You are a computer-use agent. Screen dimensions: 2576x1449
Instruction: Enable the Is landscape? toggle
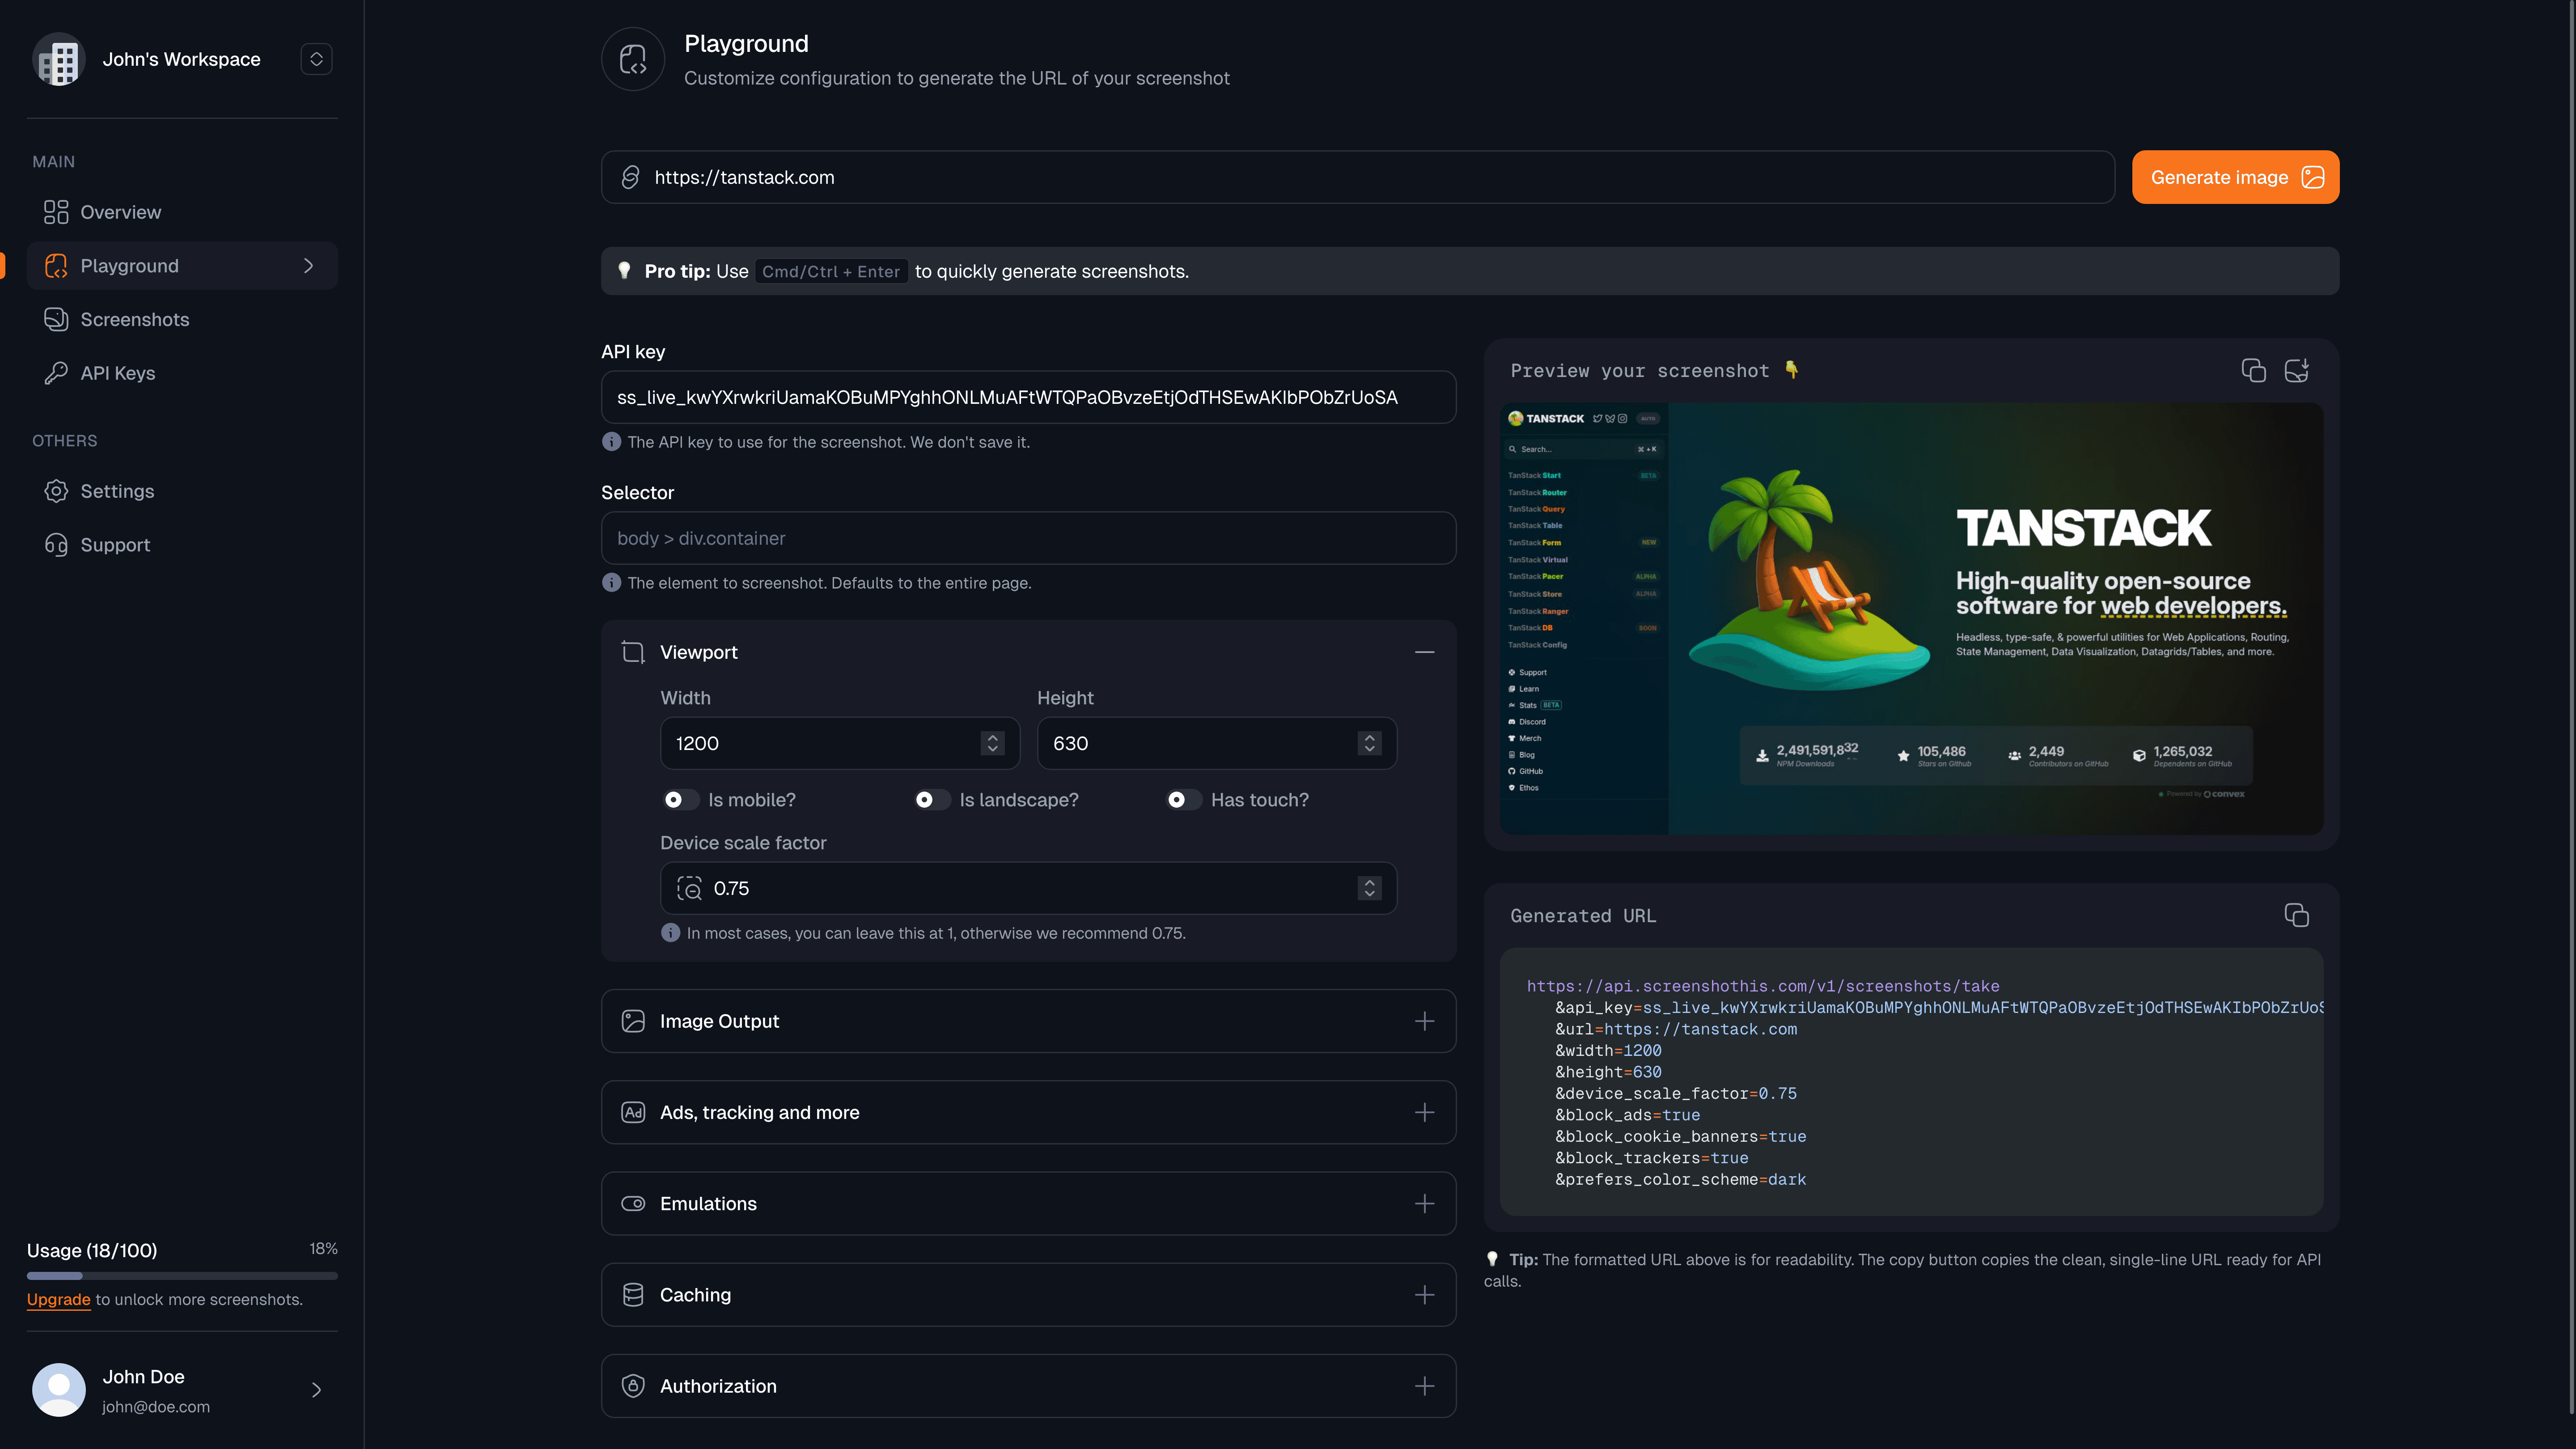[x=931, y=800]
